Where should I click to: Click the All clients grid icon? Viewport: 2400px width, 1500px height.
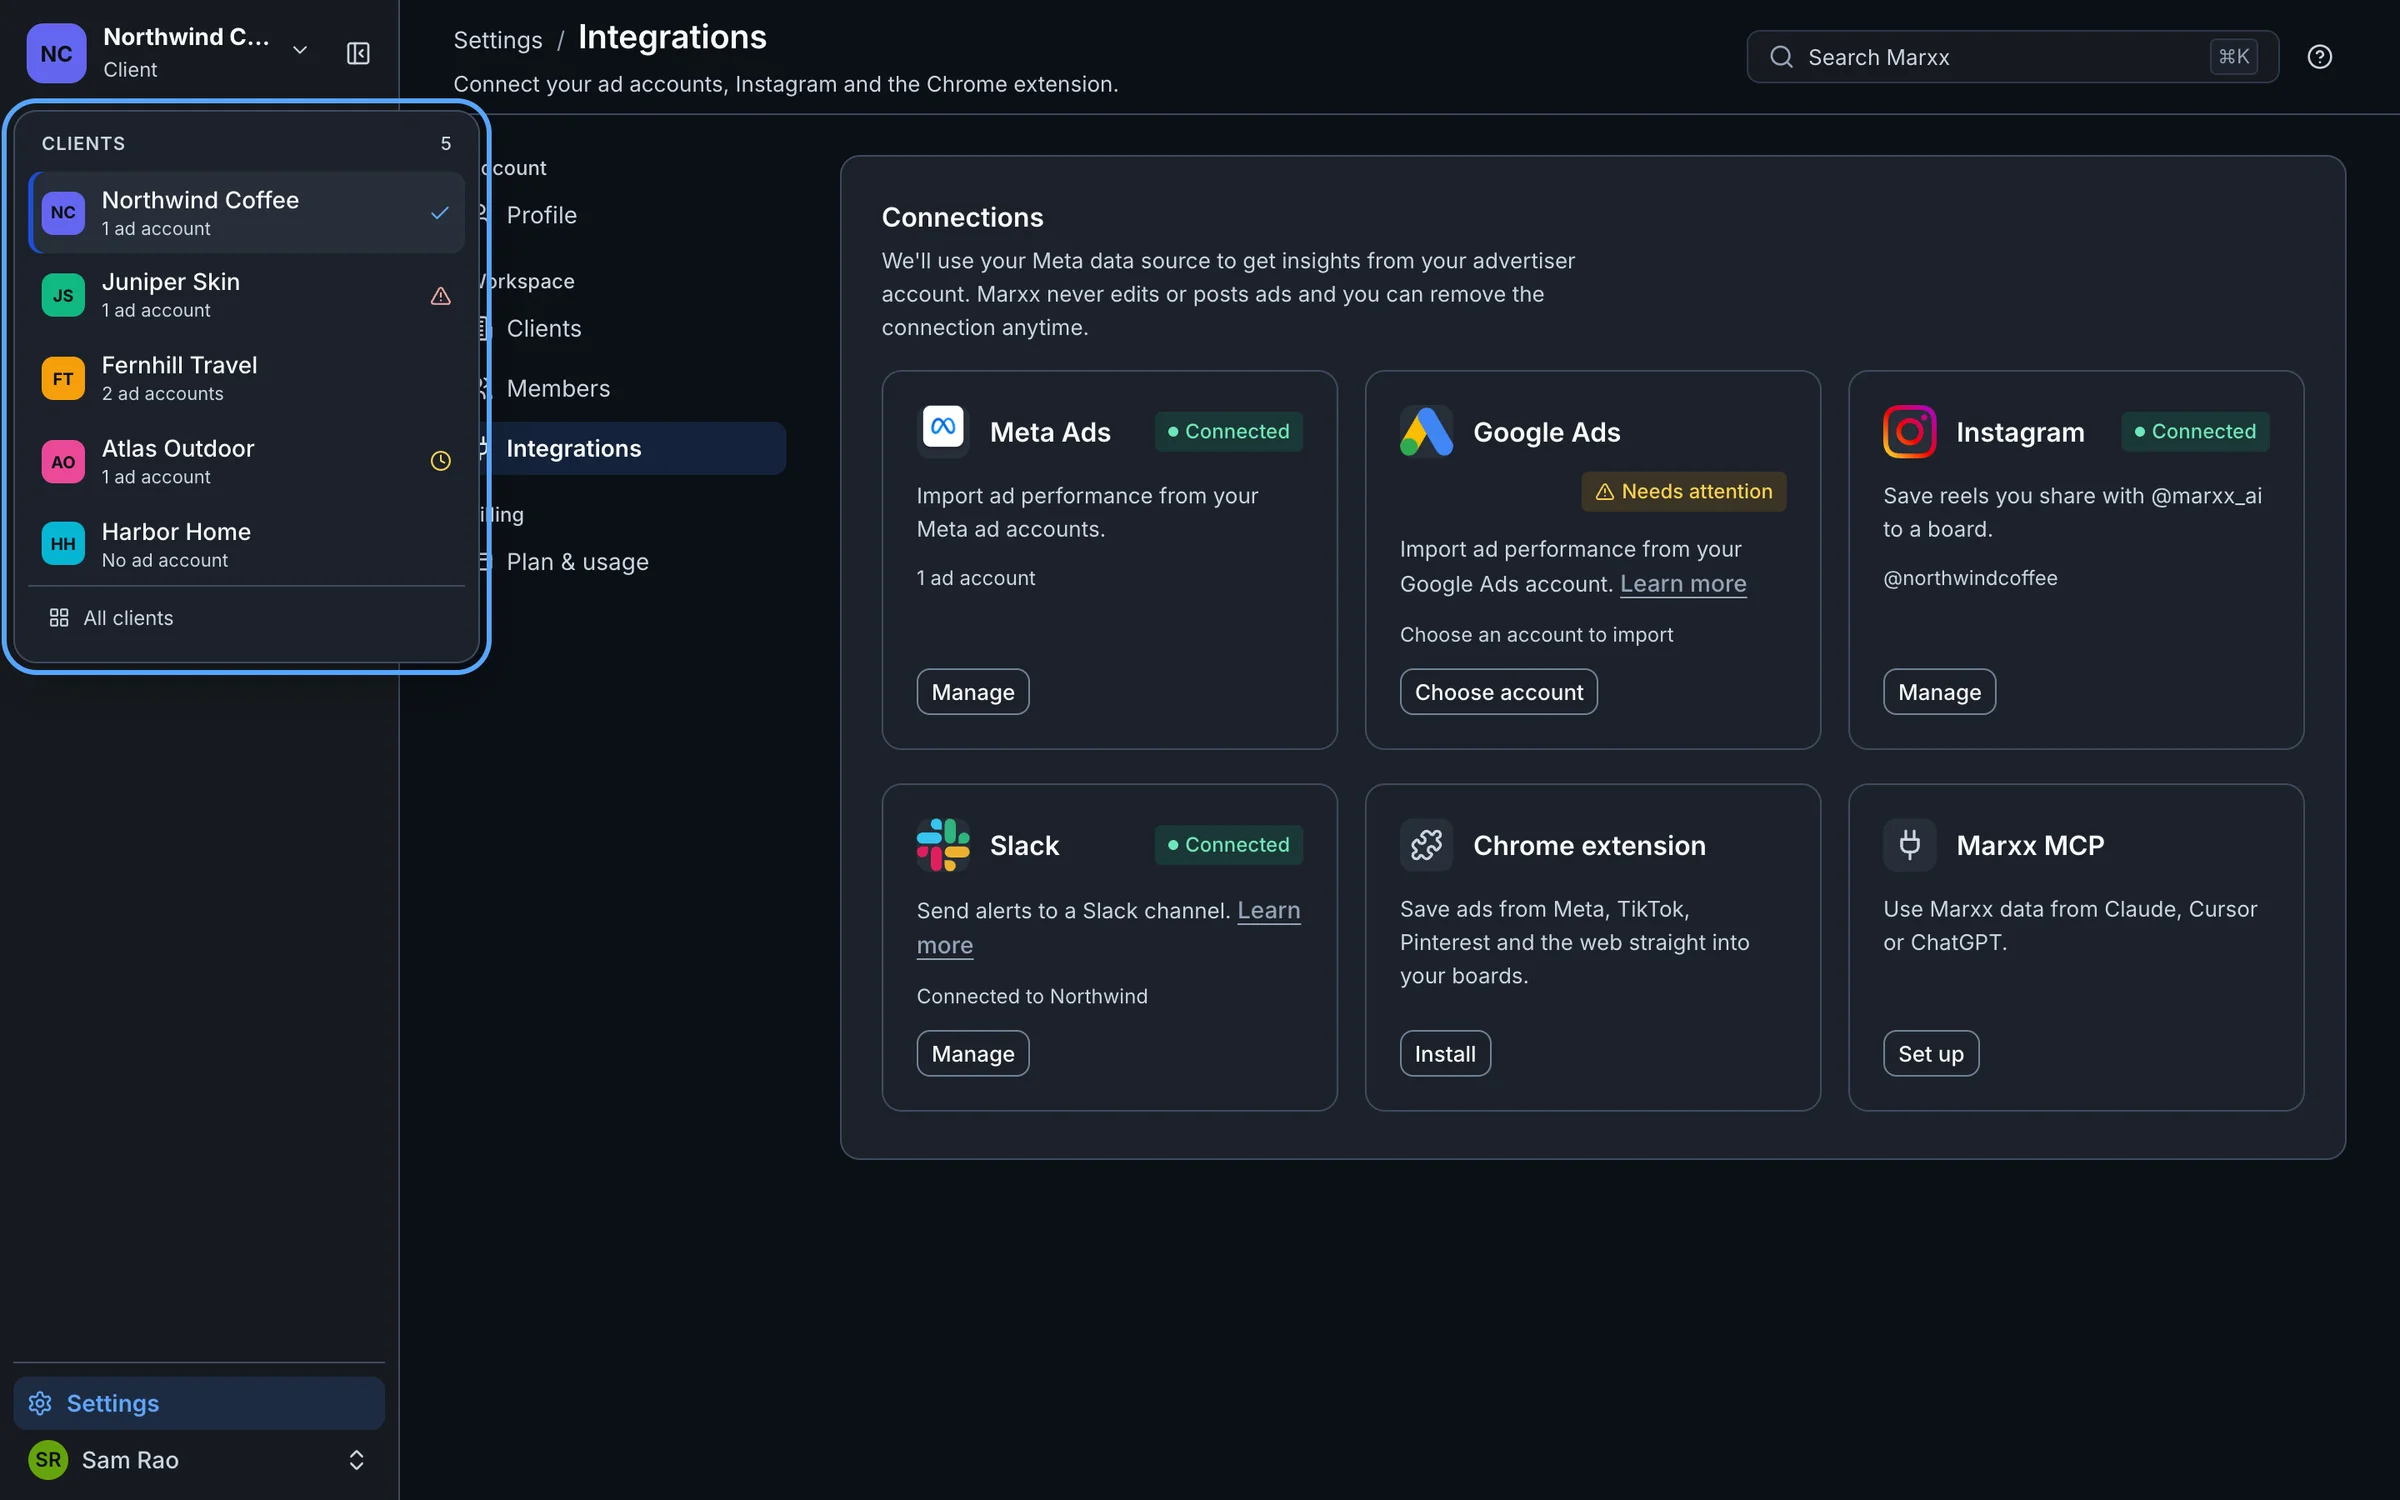pyautogui.click(x=59, y=618)
